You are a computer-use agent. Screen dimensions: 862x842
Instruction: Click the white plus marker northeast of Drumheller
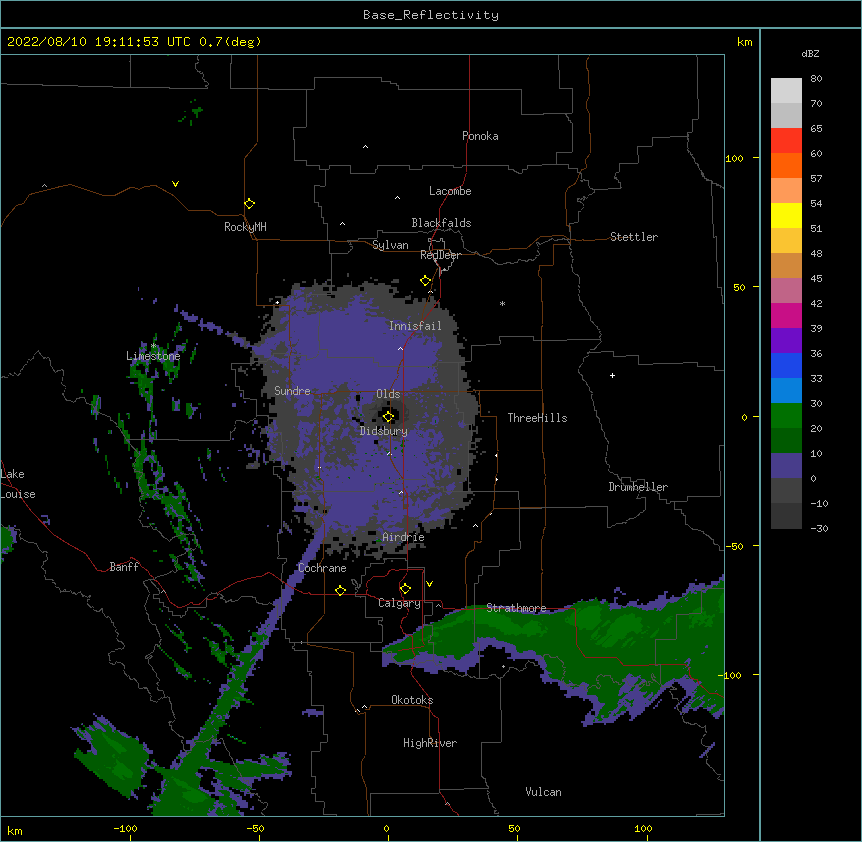612,375
